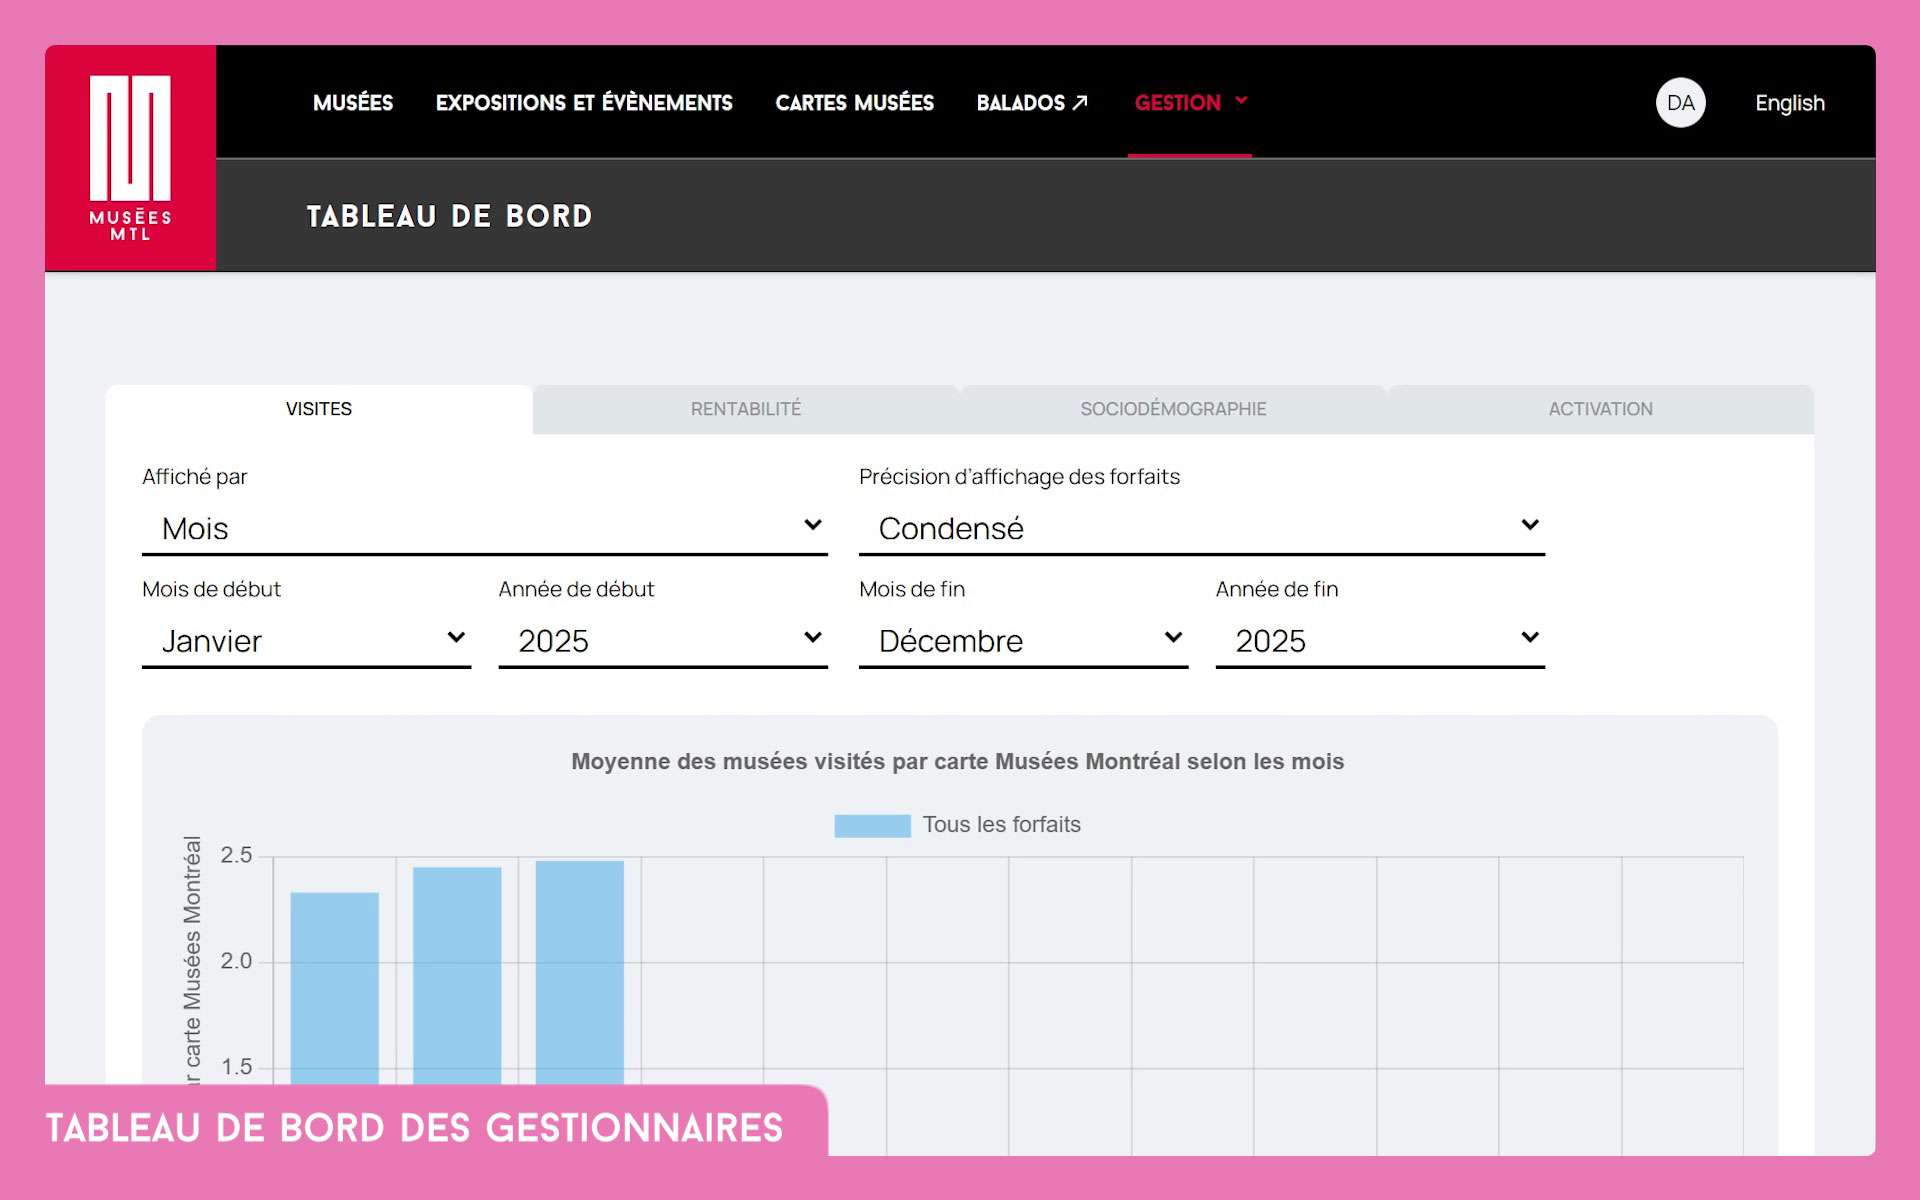Open the Mois de début dropdown
The width and height of the screenshot is (1920, 1200).
click(x=306, y=641)
